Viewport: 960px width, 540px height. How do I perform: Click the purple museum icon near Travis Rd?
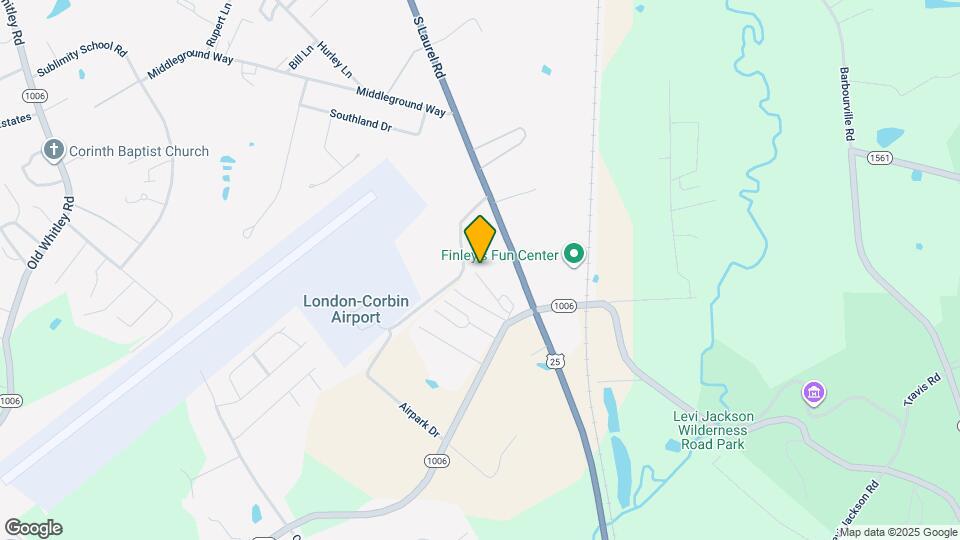[x=814, y=393]
